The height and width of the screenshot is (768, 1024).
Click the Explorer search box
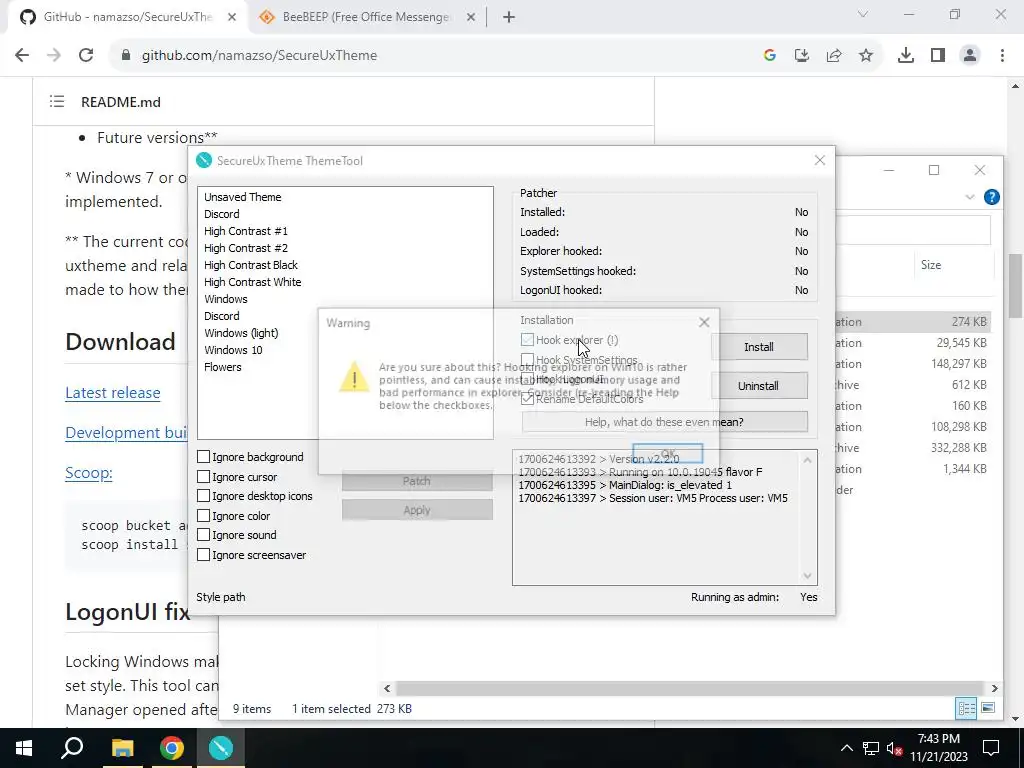[x=913, y=230]
